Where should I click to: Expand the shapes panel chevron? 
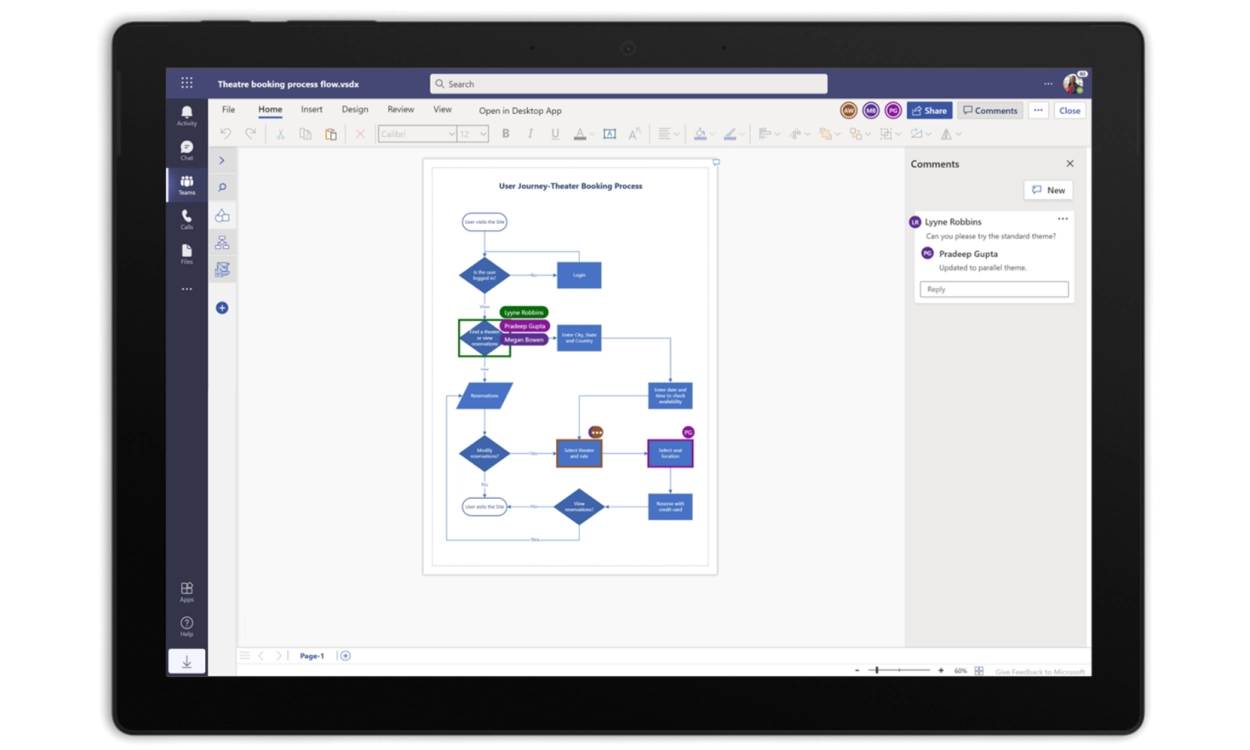tap(222, 160)
